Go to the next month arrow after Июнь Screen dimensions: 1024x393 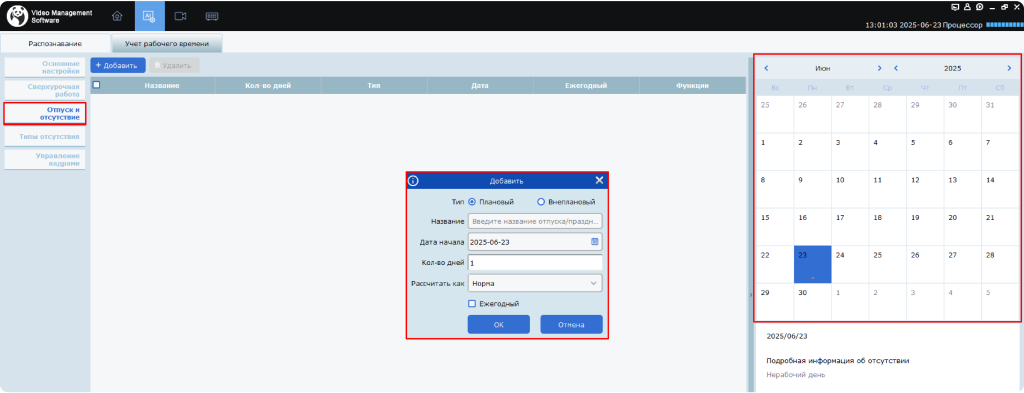[x=879, y=68]
